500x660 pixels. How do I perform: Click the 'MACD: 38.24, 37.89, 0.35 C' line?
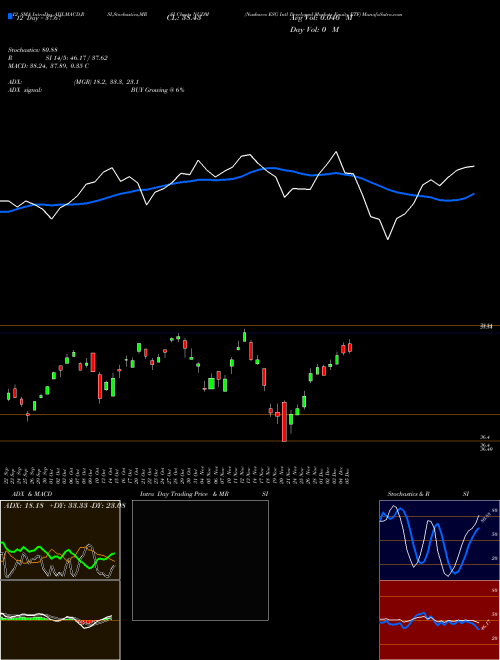pos(48,66)
